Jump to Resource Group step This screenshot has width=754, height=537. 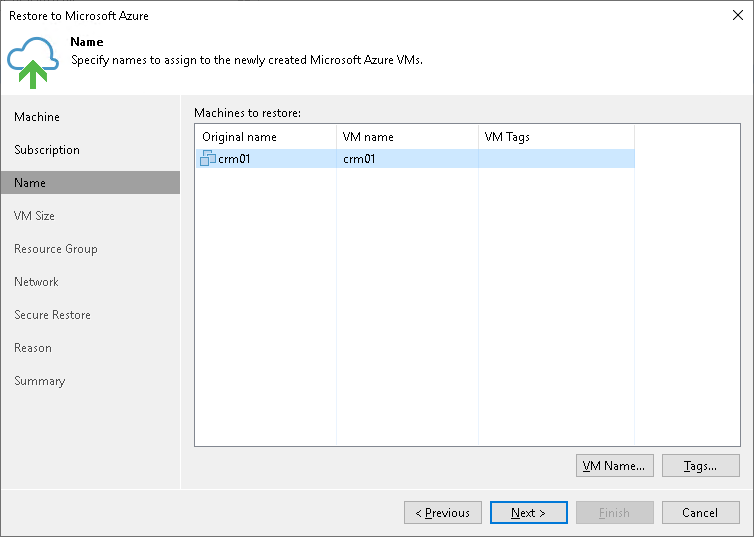point(56,249)
